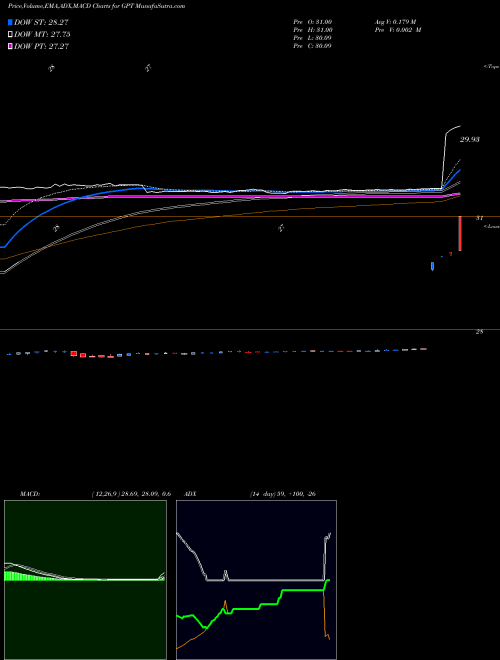Click the 'Pre H: 31.00' value
Screen dimensions: 500x660
click(313, 30)
